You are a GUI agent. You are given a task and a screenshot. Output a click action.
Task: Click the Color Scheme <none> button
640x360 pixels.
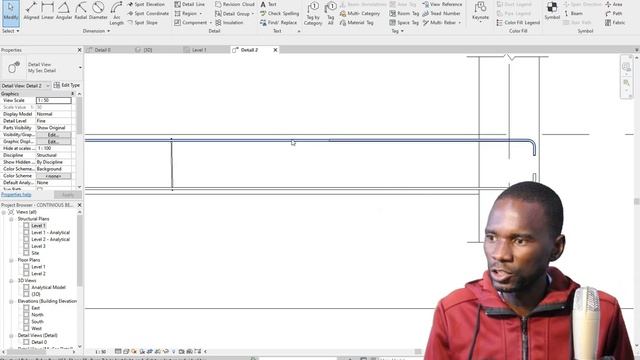[x=53, y=176]
